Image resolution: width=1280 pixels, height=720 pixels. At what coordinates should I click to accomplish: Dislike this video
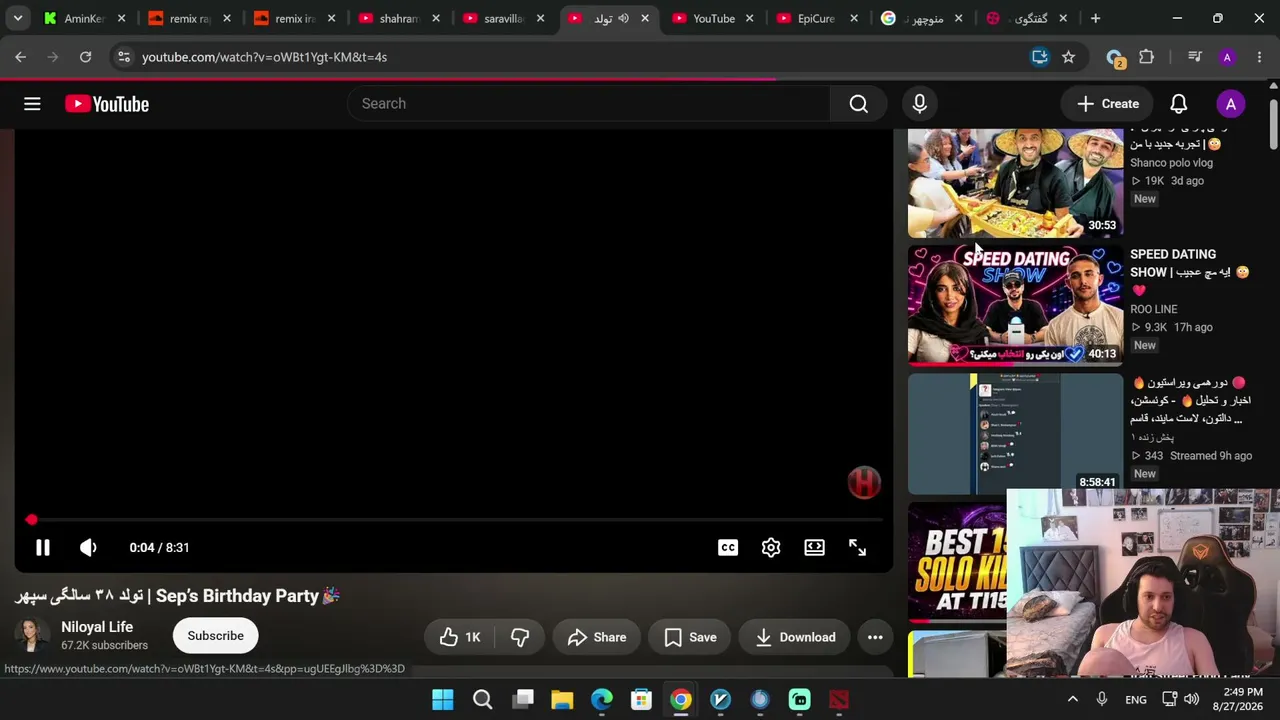(x=520, y=637)
